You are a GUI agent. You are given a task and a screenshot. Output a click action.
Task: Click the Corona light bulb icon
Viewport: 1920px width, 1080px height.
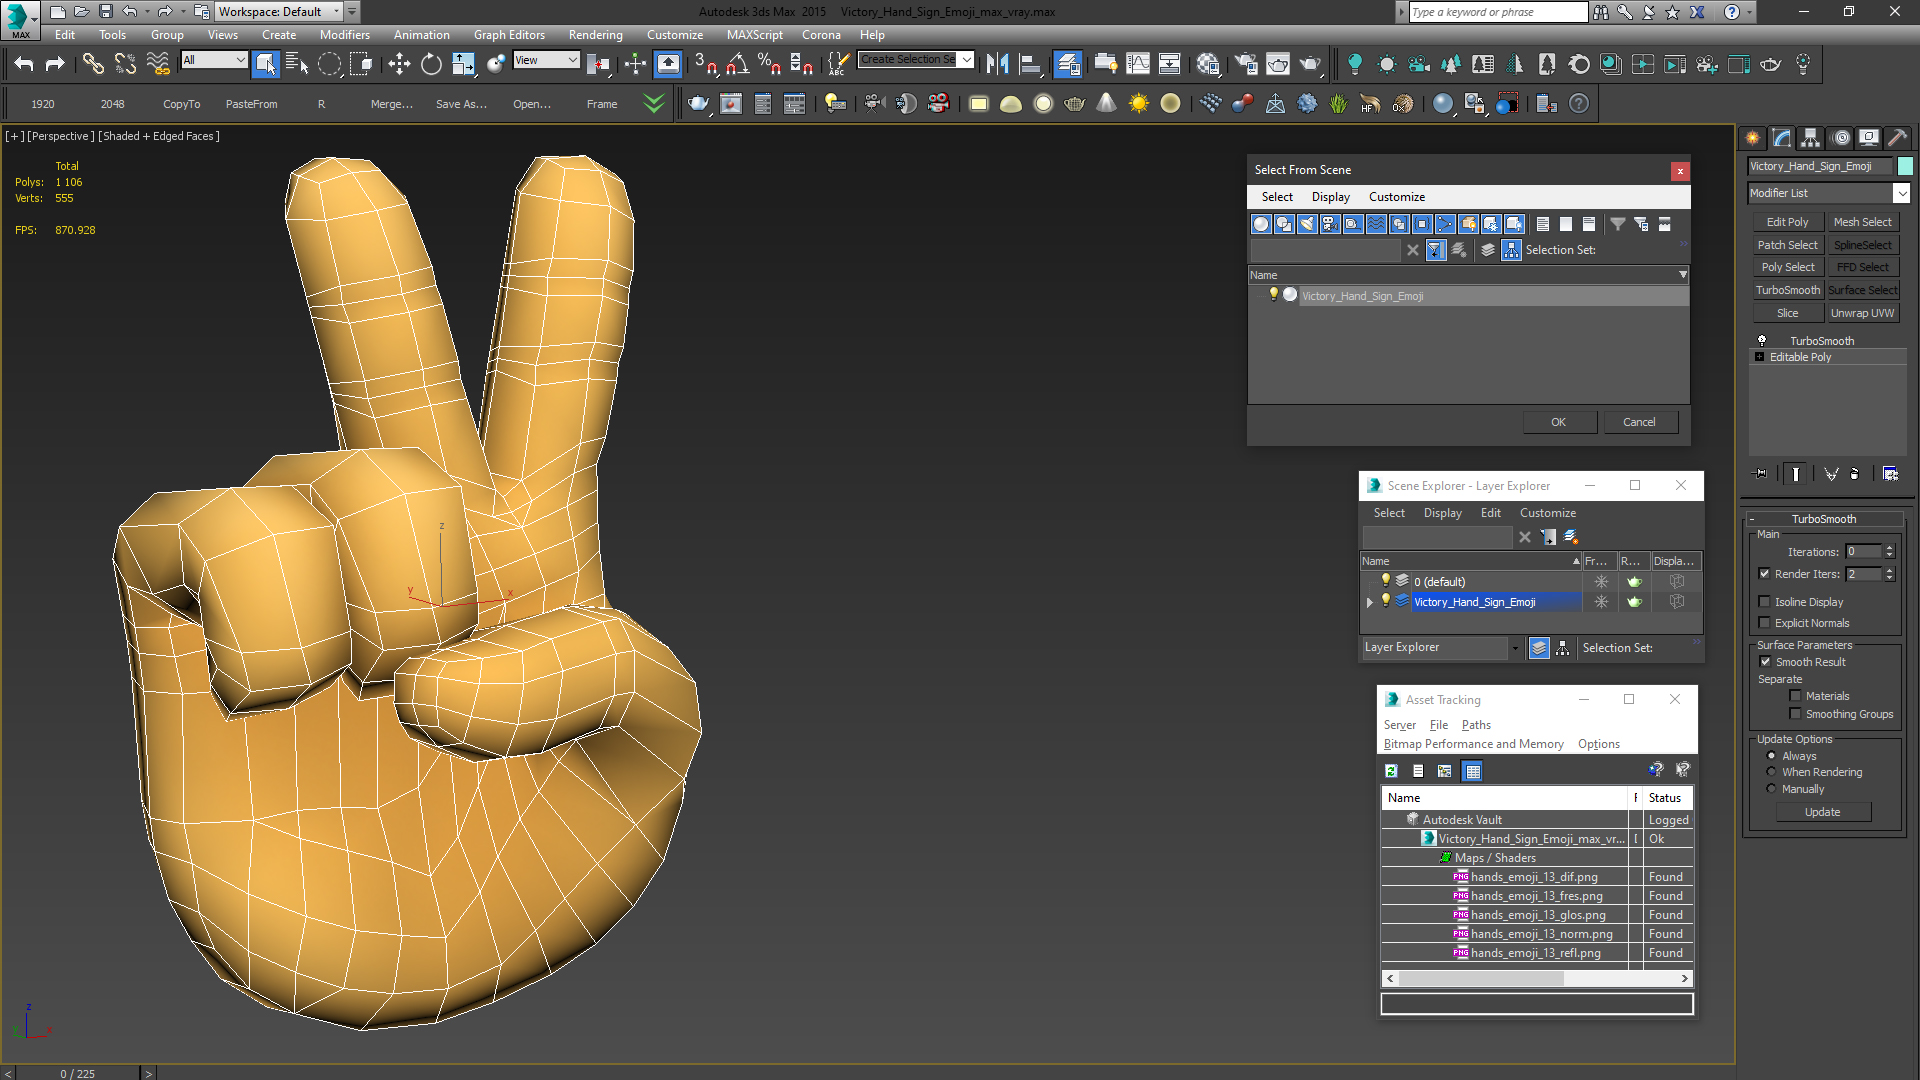click(x=1355, y=64)
